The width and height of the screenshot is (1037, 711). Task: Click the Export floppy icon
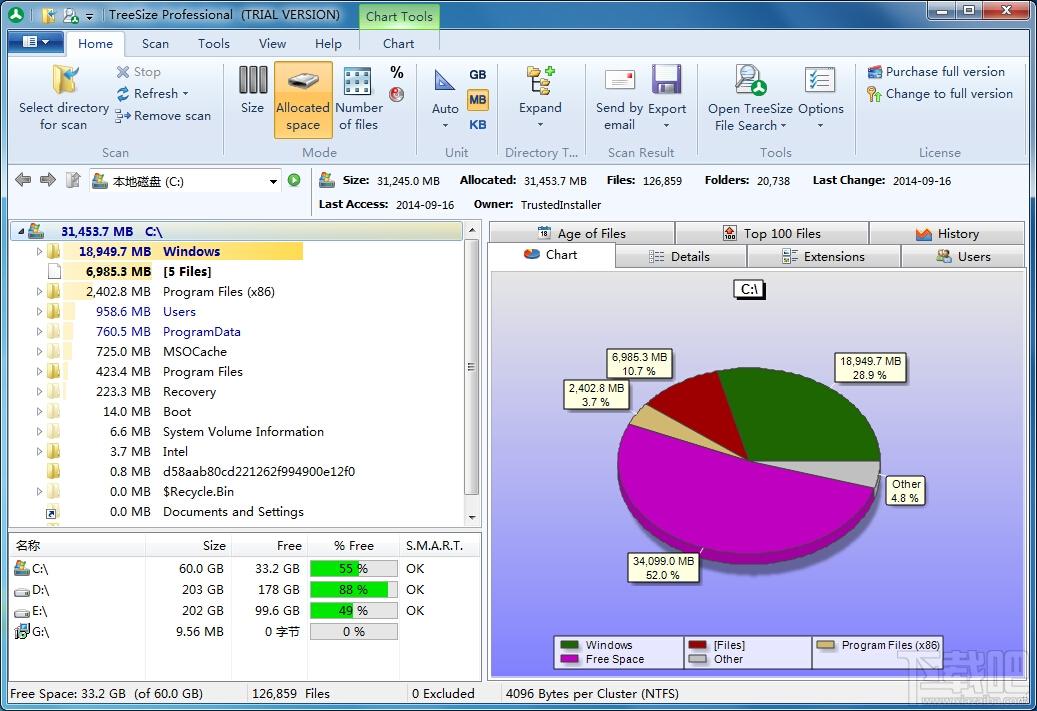[667, 79]
